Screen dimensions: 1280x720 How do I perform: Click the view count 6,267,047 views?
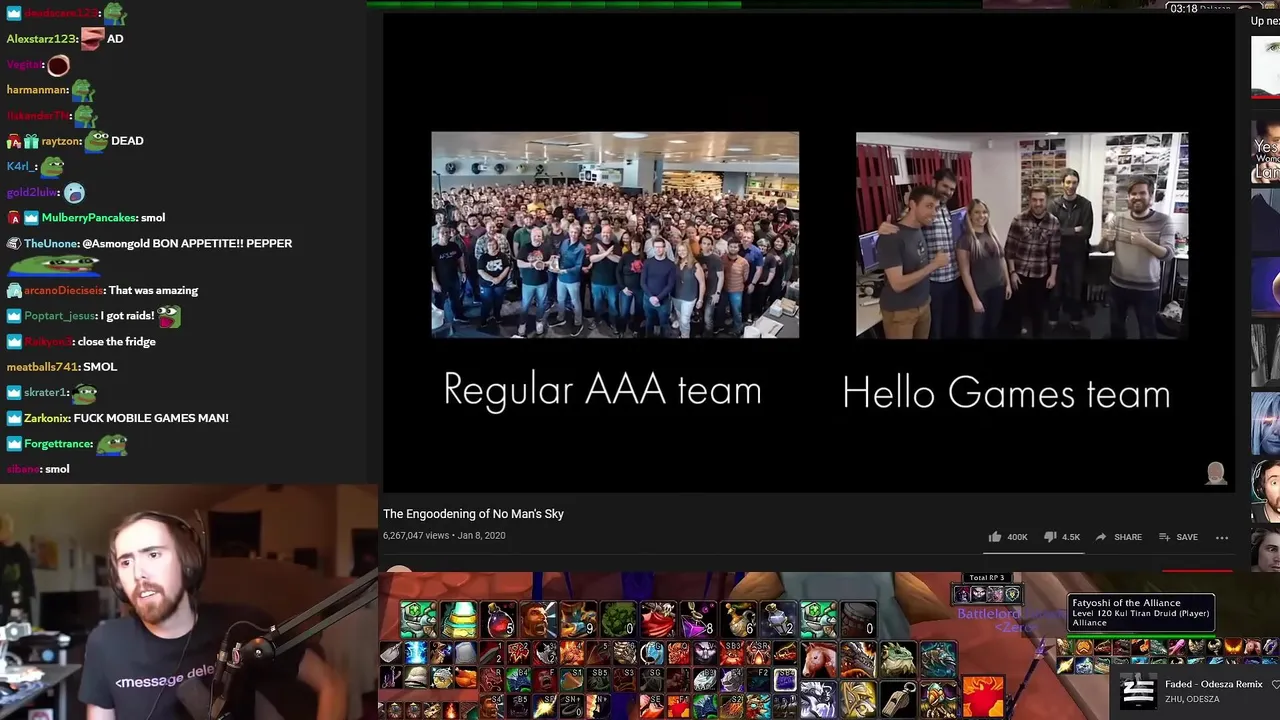(x=416, y=536)
